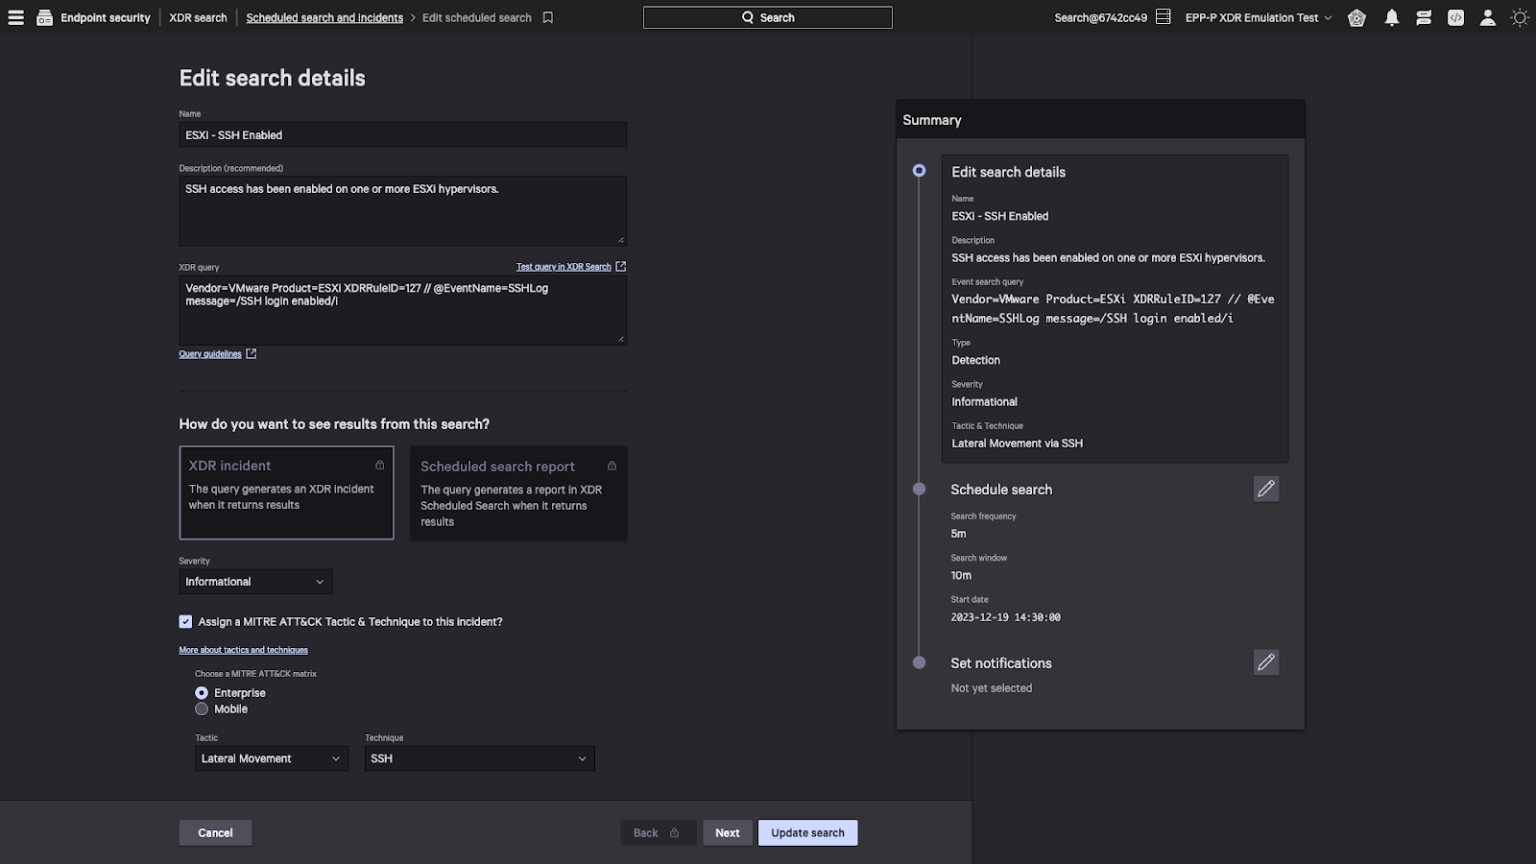Select the Enterprise MITRE ATT&CK matrix
This screenshot has height=864, width=1536.
[202, 692]
